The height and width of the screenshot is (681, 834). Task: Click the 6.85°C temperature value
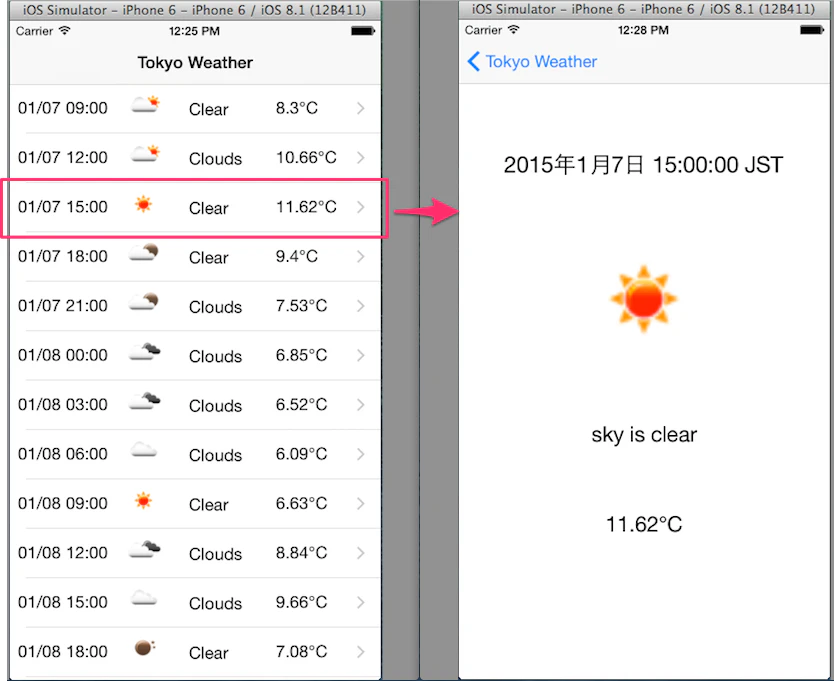point(302,355)
